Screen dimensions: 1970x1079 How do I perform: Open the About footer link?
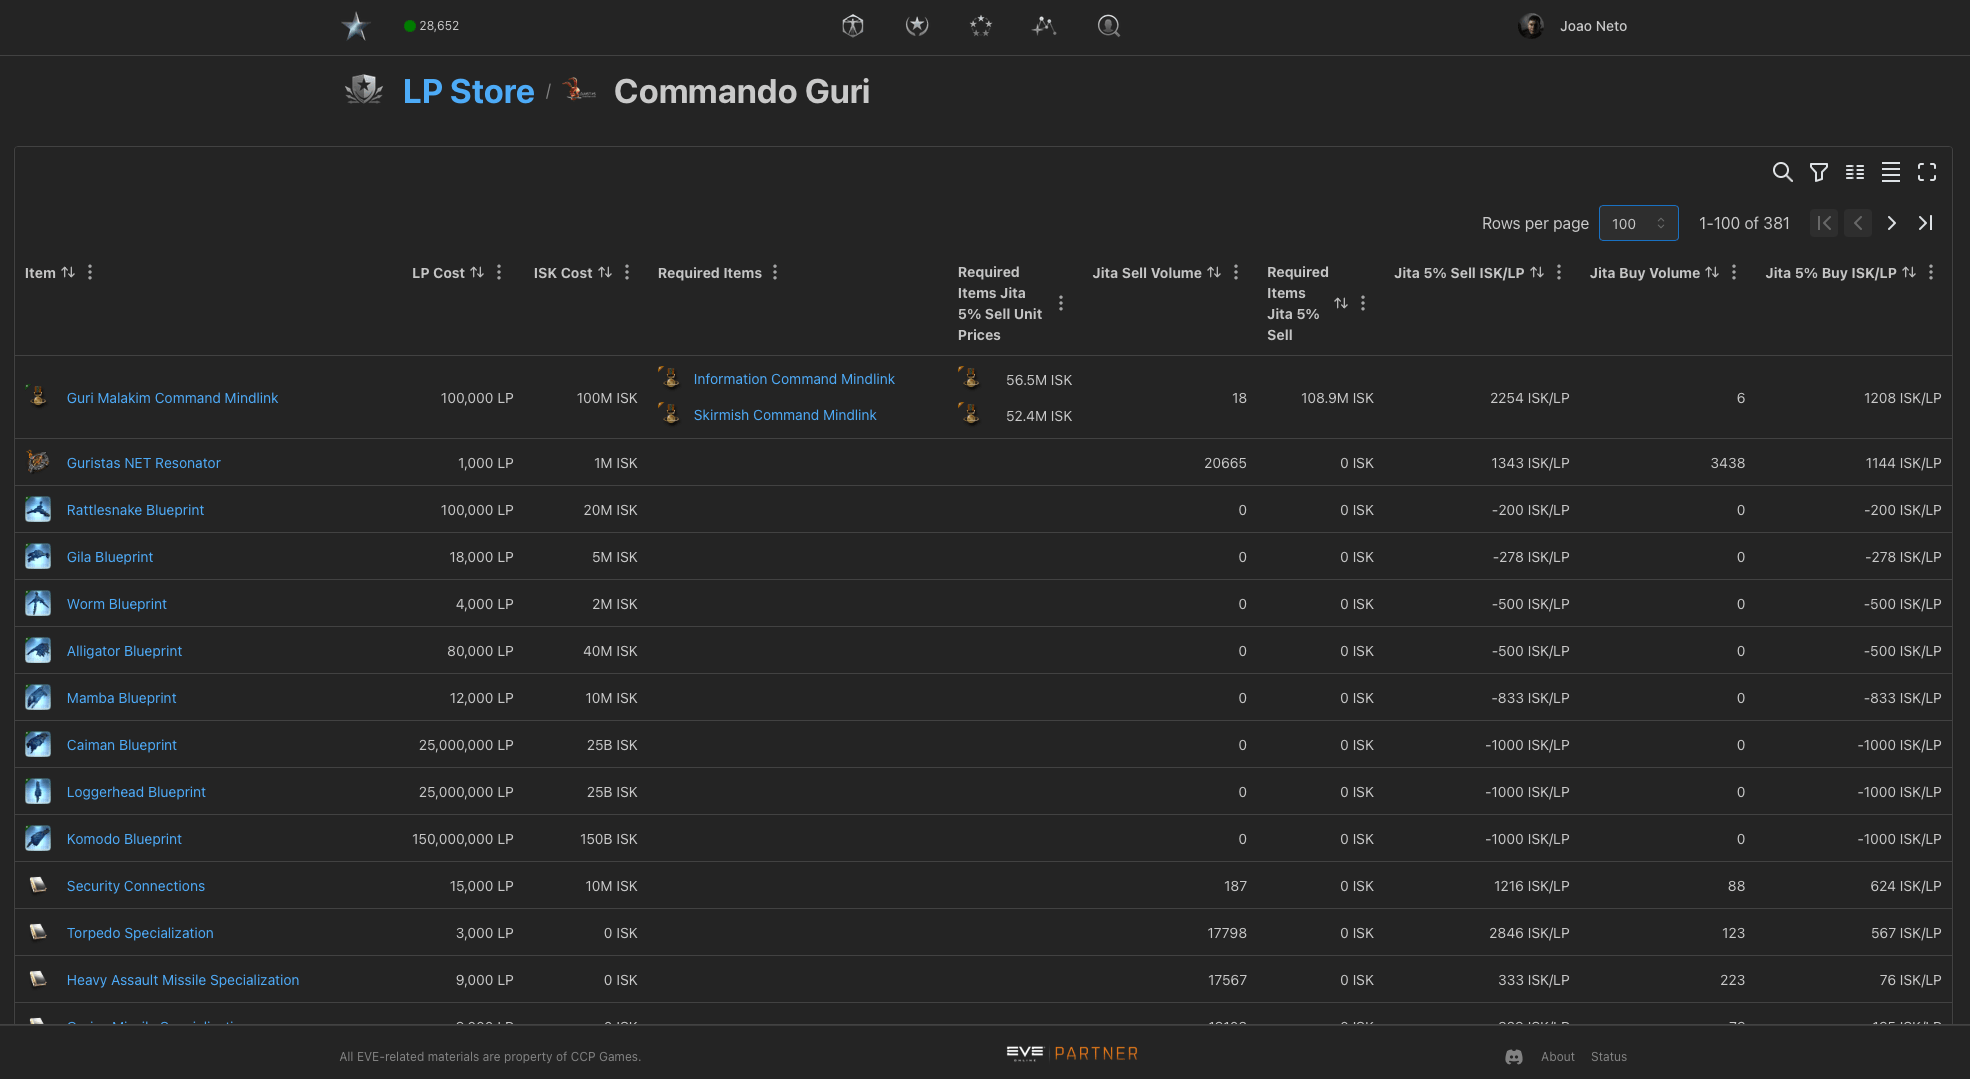coord(1557,1057)
